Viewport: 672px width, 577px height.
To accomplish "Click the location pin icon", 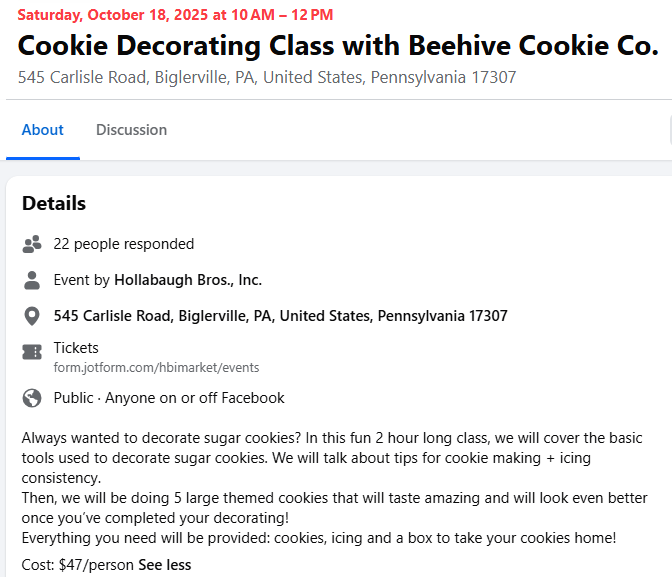I will [x=32, y=316].
